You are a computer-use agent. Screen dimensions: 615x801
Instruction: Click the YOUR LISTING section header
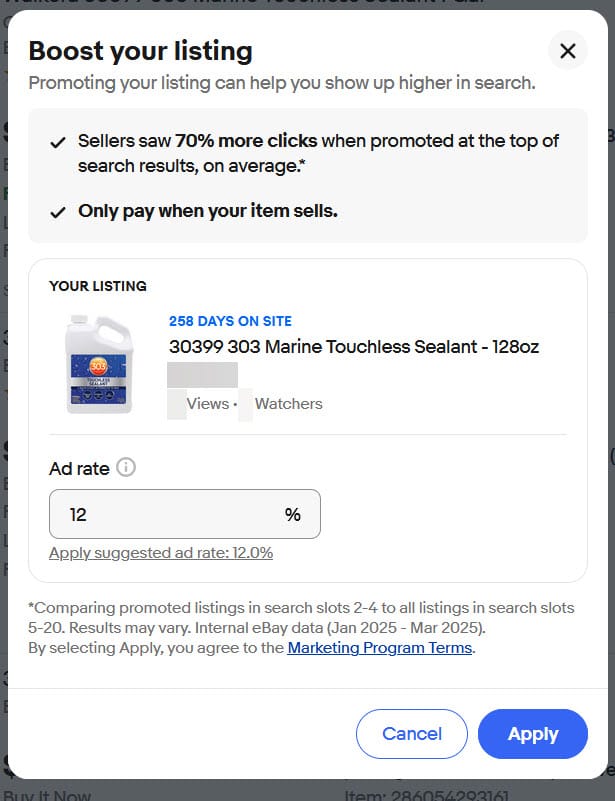pos(98,286)
